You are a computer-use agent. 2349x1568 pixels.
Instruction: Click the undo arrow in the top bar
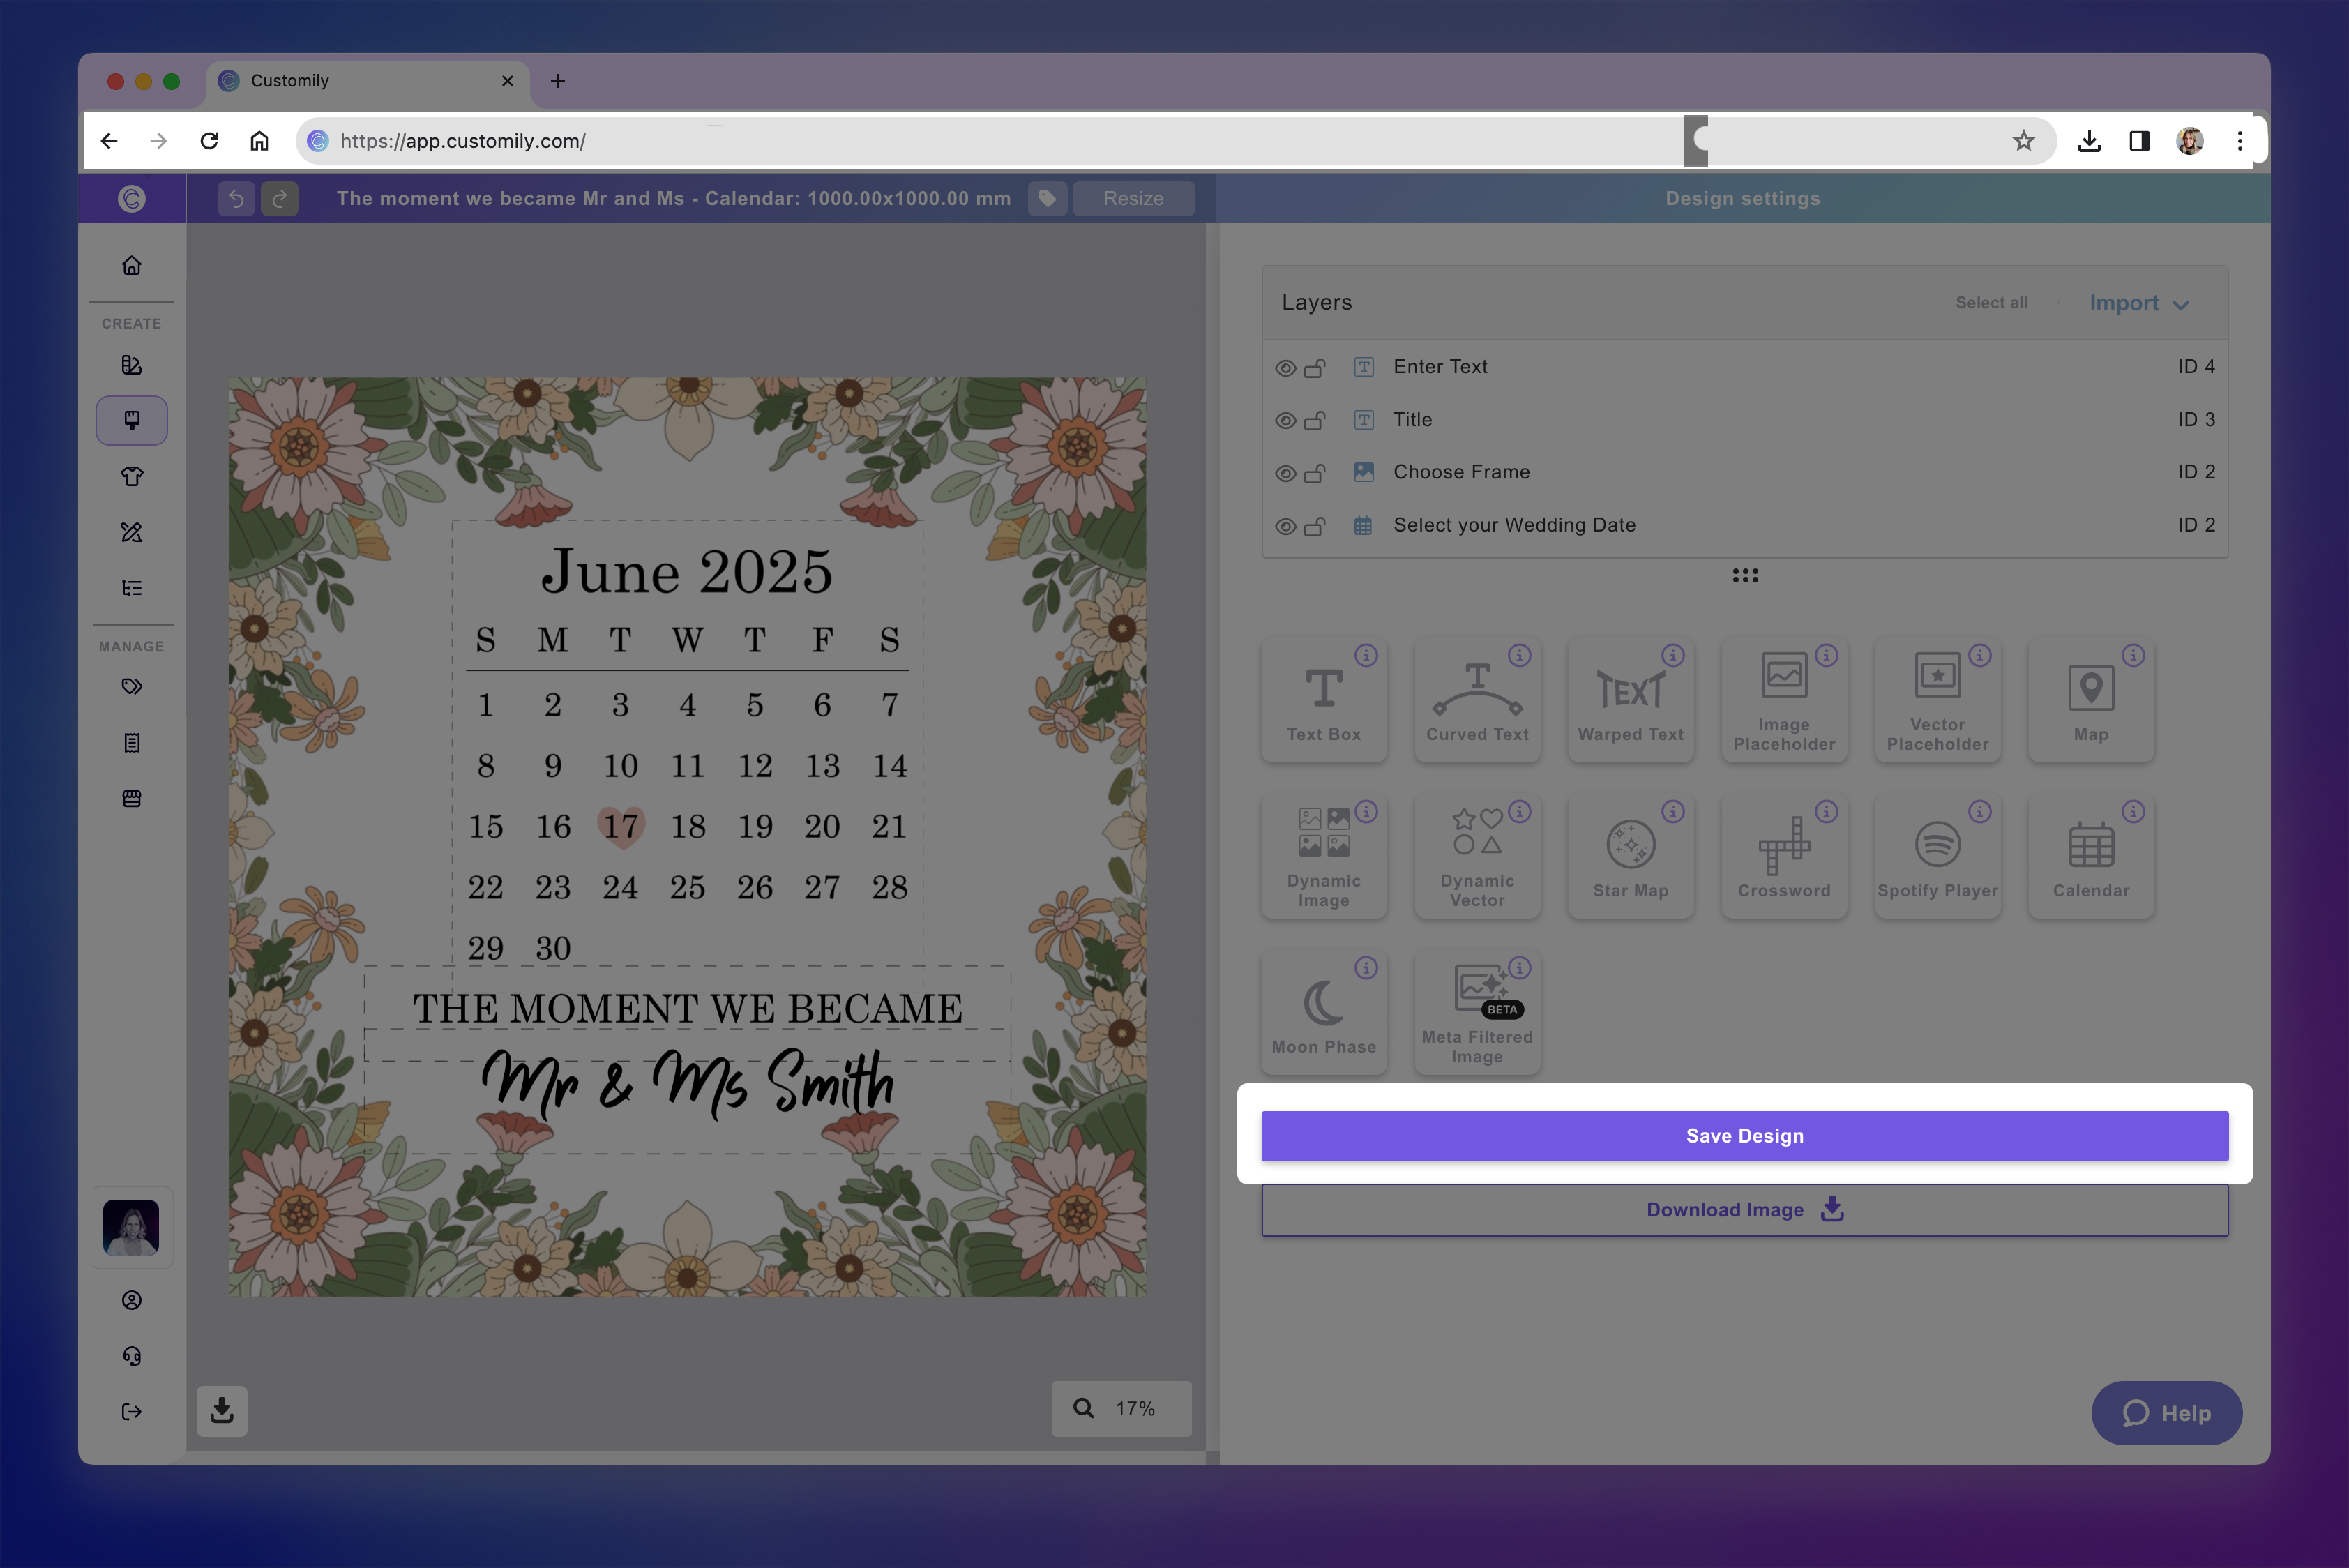tap(236, 199)
